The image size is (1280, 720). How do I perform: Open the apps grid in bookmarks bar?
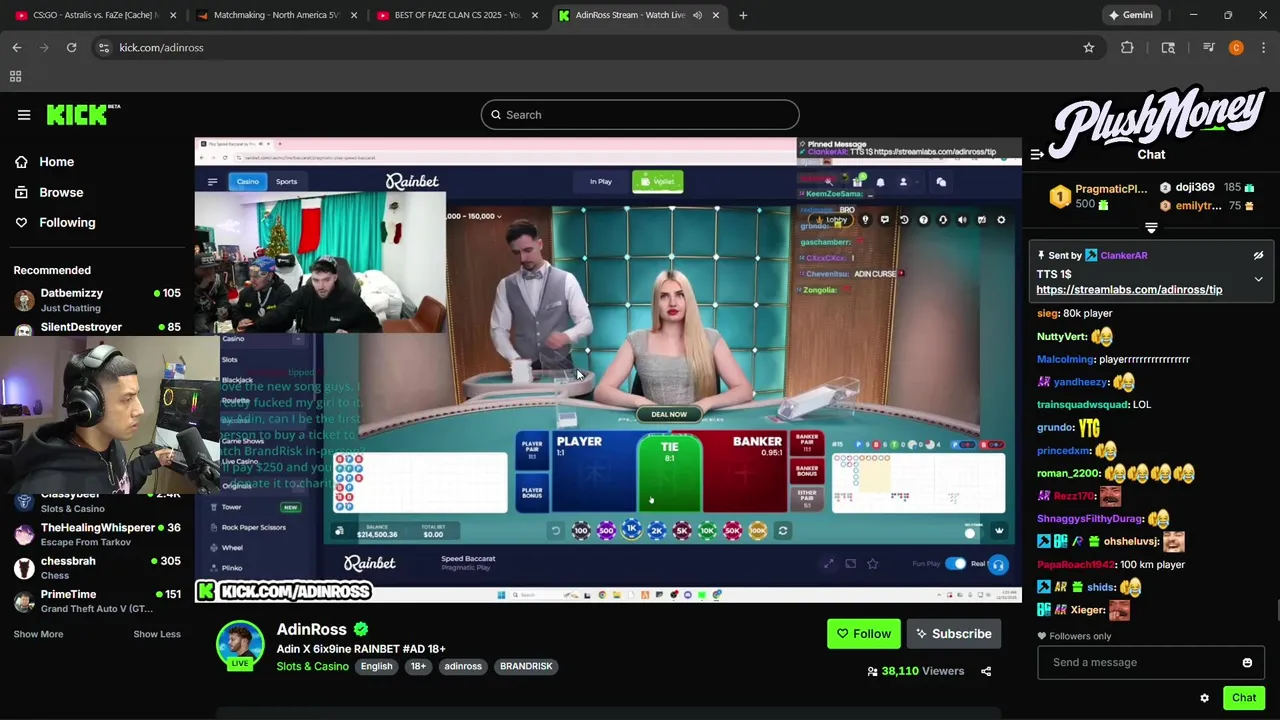(x=16, y=76)
